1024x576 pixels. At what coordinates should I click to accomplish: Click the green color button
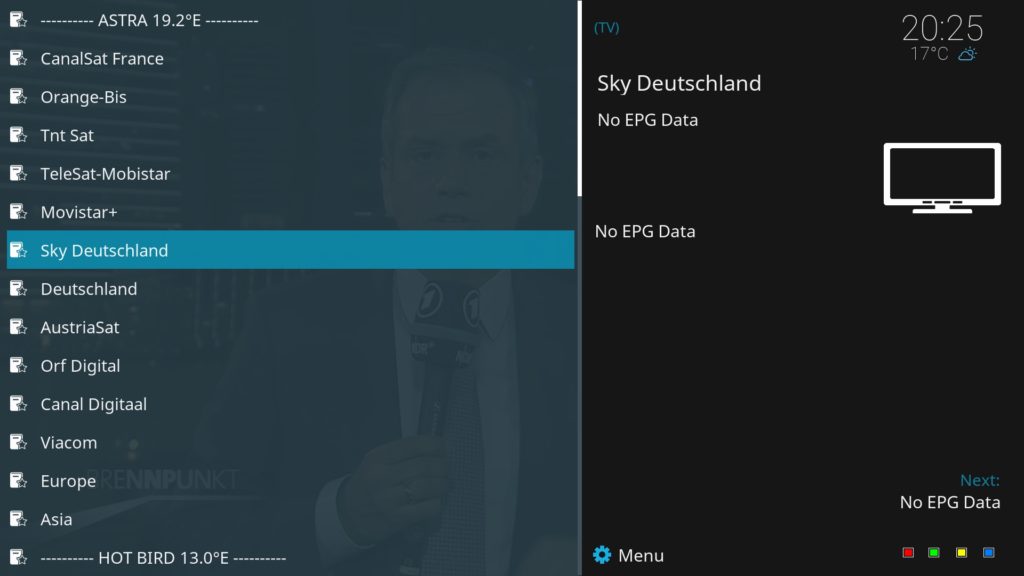pos(934,552)
